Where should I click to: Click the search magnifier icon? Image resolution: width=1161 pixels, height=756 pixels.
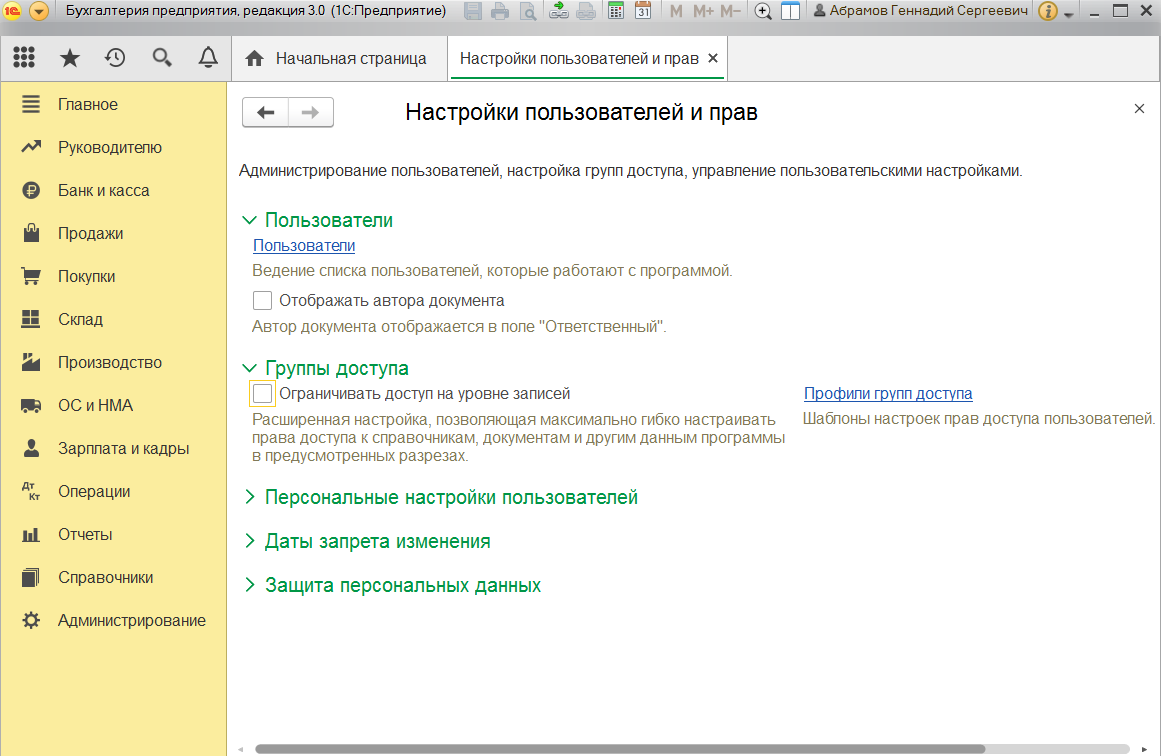(162, 58)
